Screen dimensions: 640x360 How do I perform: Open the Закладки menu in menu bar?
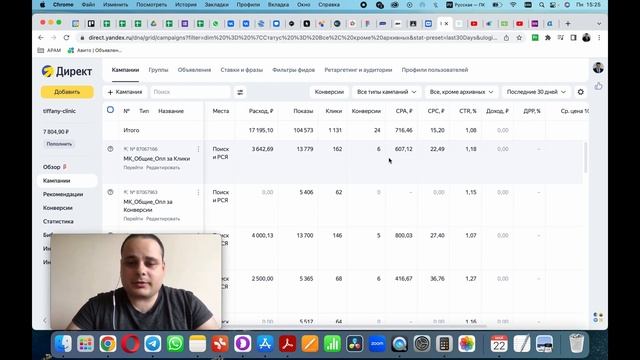pos(216,4)
